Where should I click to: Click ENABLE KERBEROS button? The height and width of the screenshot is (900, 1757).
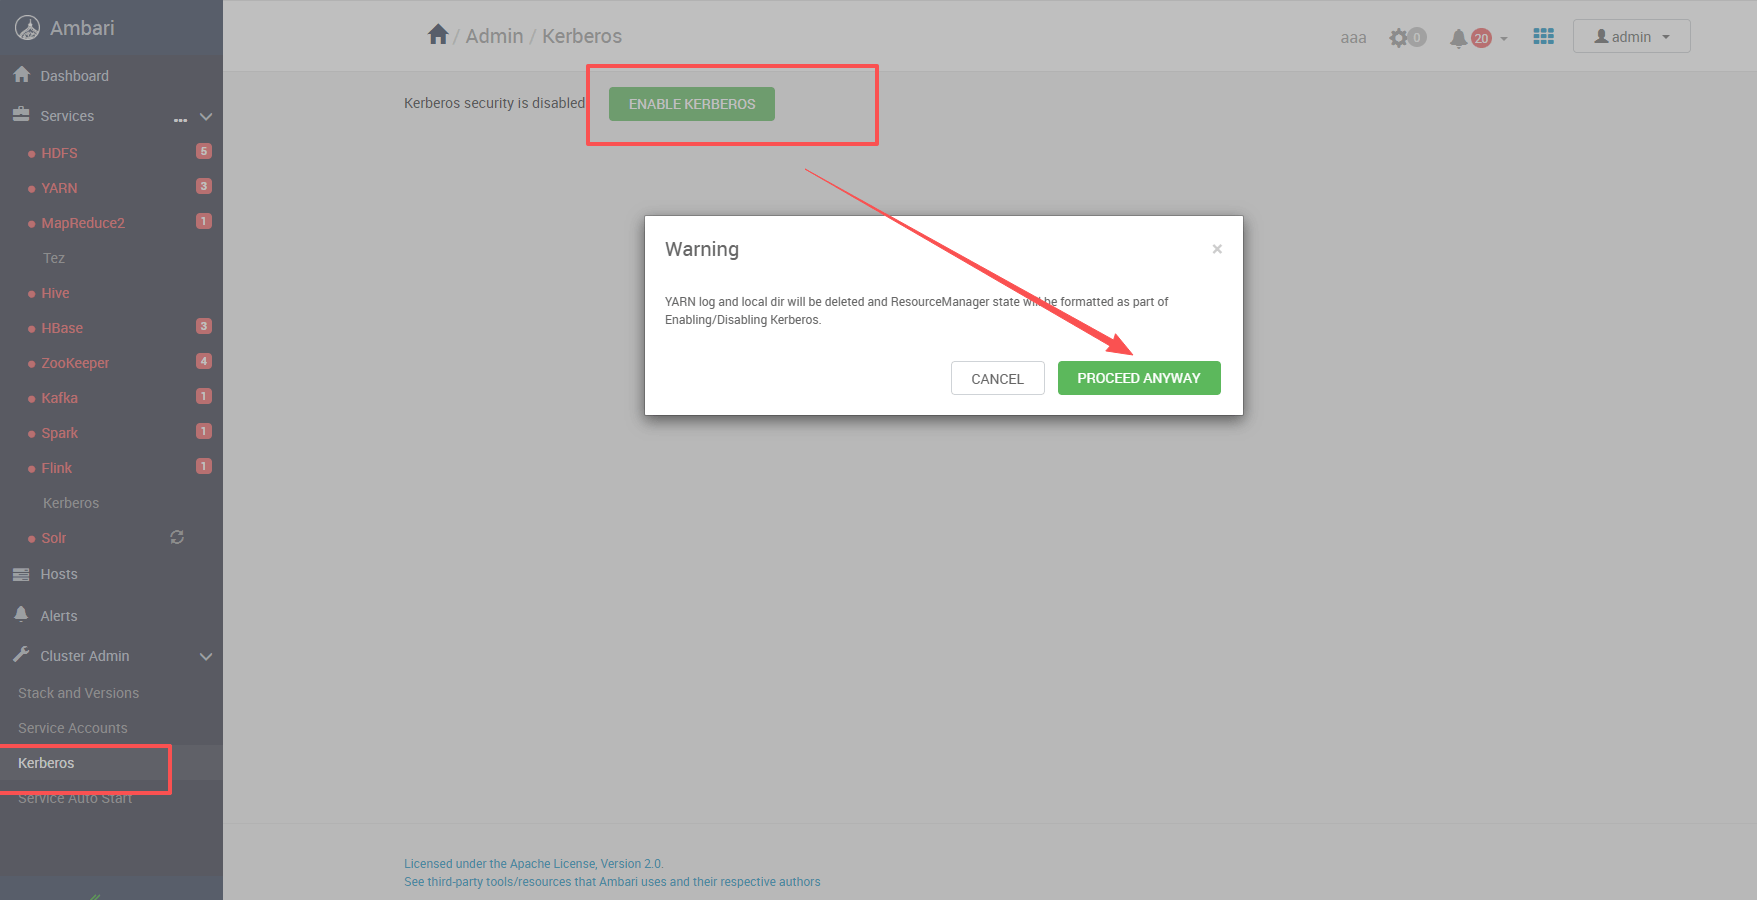pyautogui.click(x=692, y=104)
